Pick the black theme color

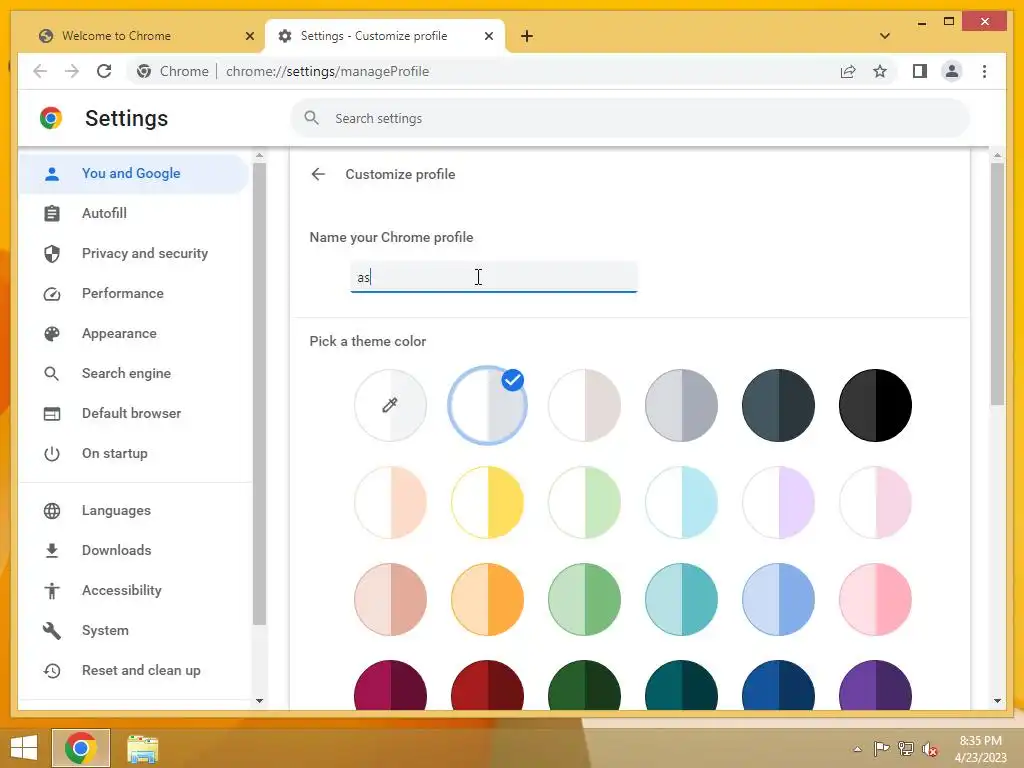[x=875, y=406]
